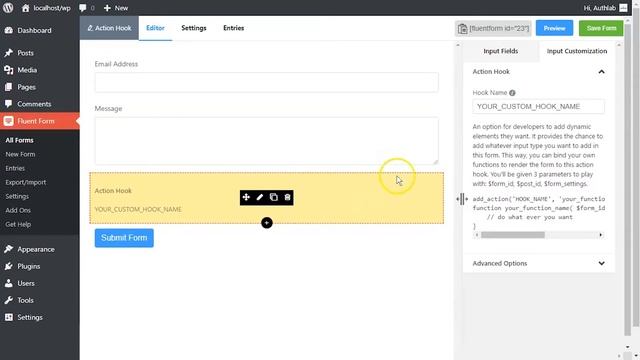Click the Email Address input field
This screenshot has height=360, width=640.
tap(267, 82)
